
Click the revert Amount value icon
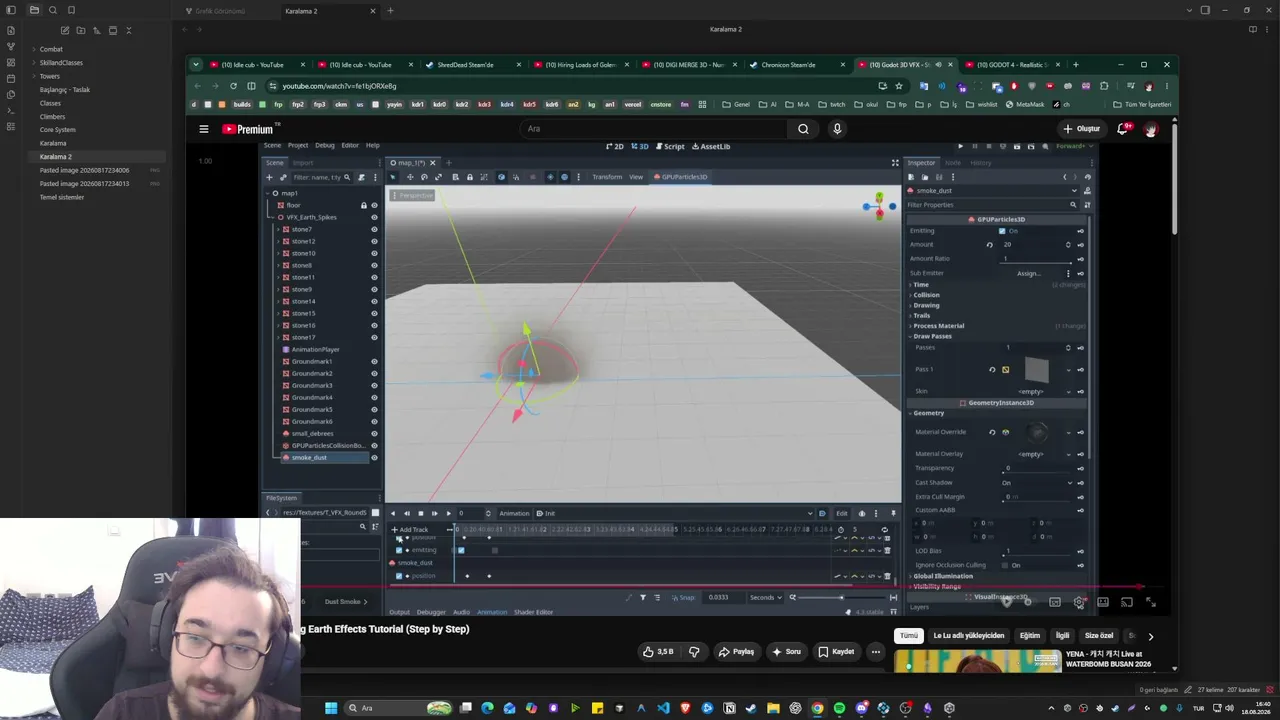[990, 245]
